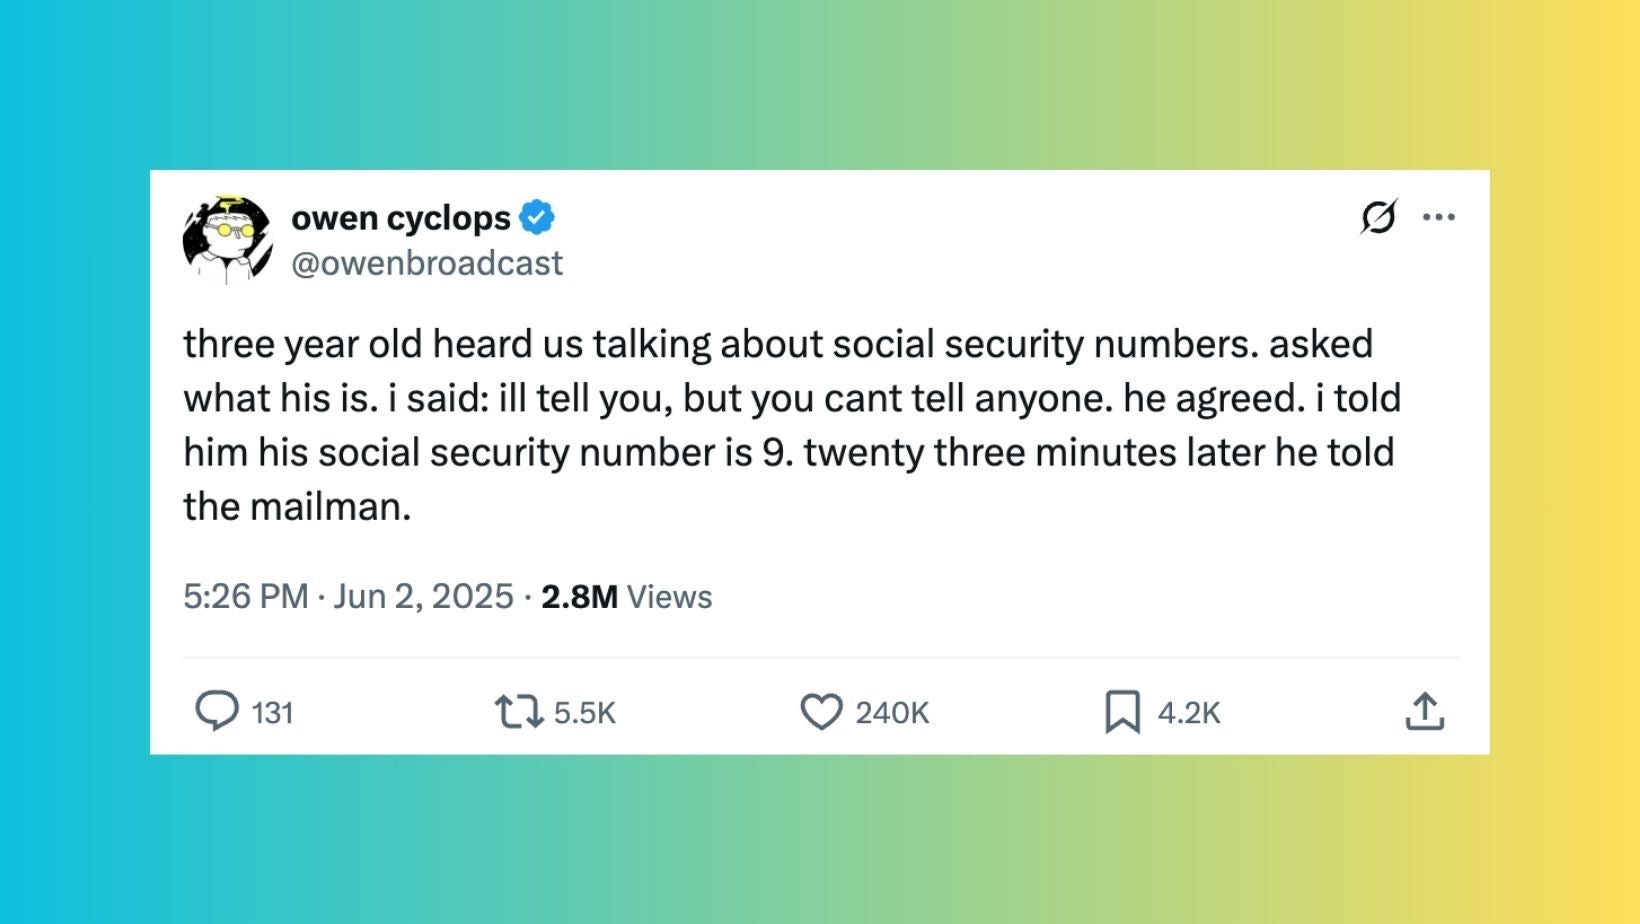Click the 240K likes count
This screenshot has width=1640, height=924.
(892, 713)
